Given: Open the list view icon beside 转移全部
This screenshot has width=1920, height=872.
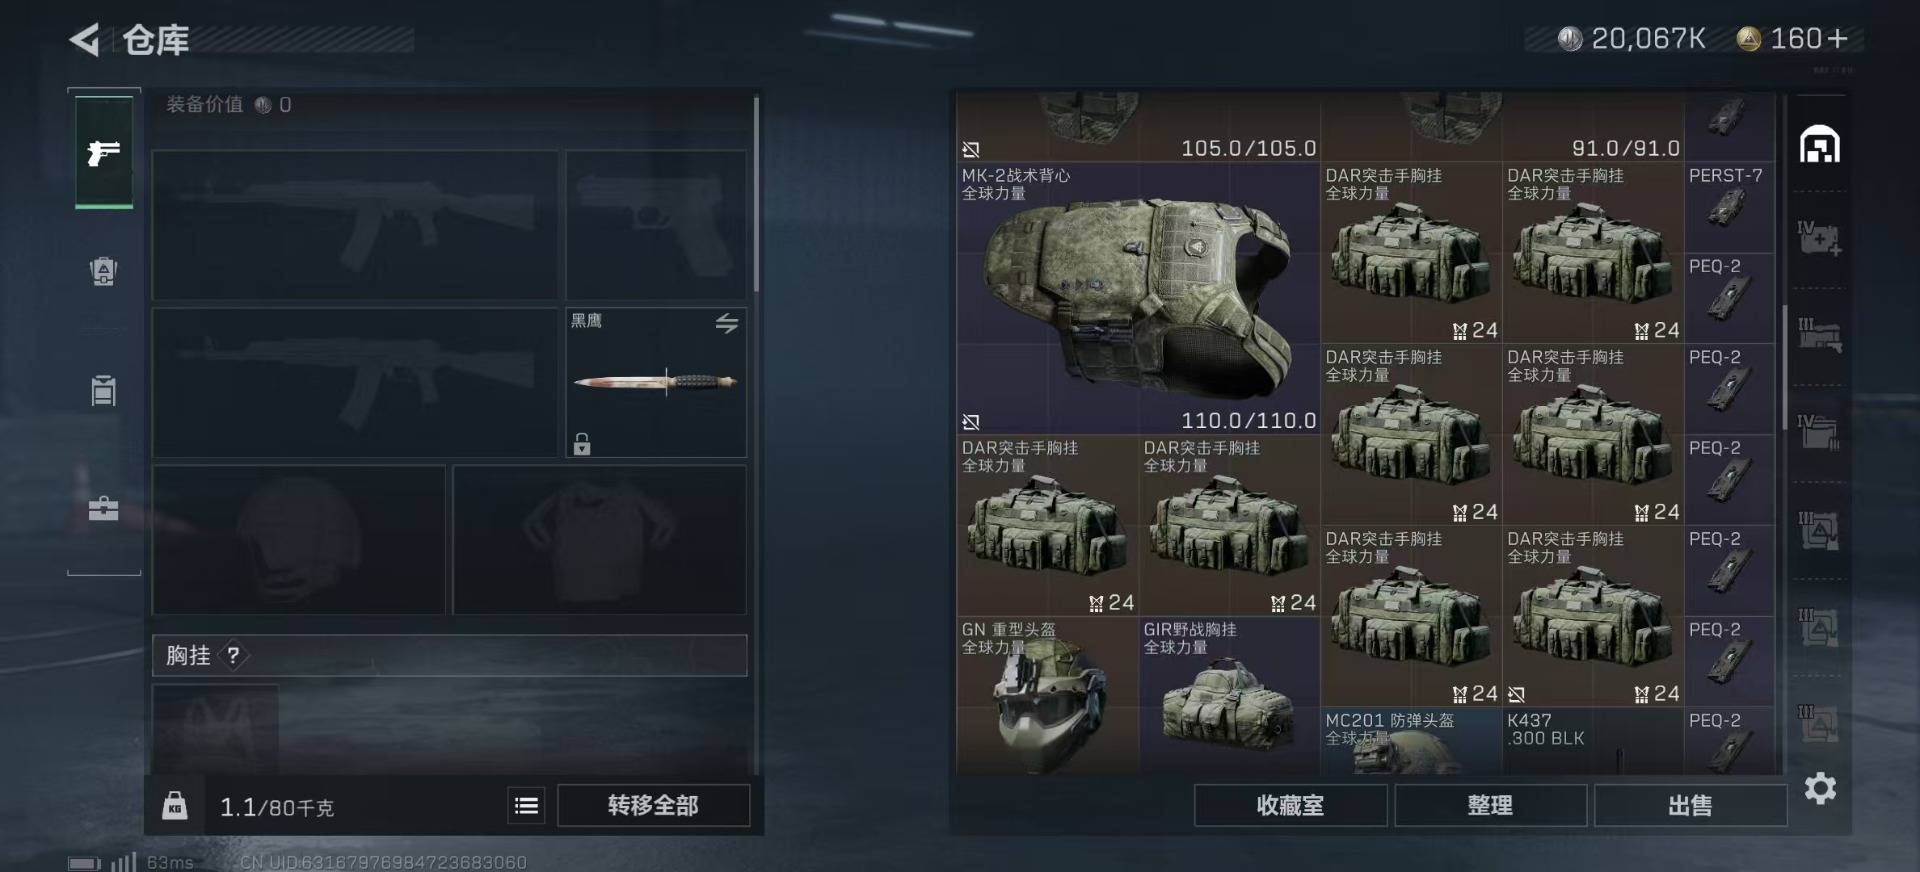Looking at the screenshot, I should click(x=526, y=805).
